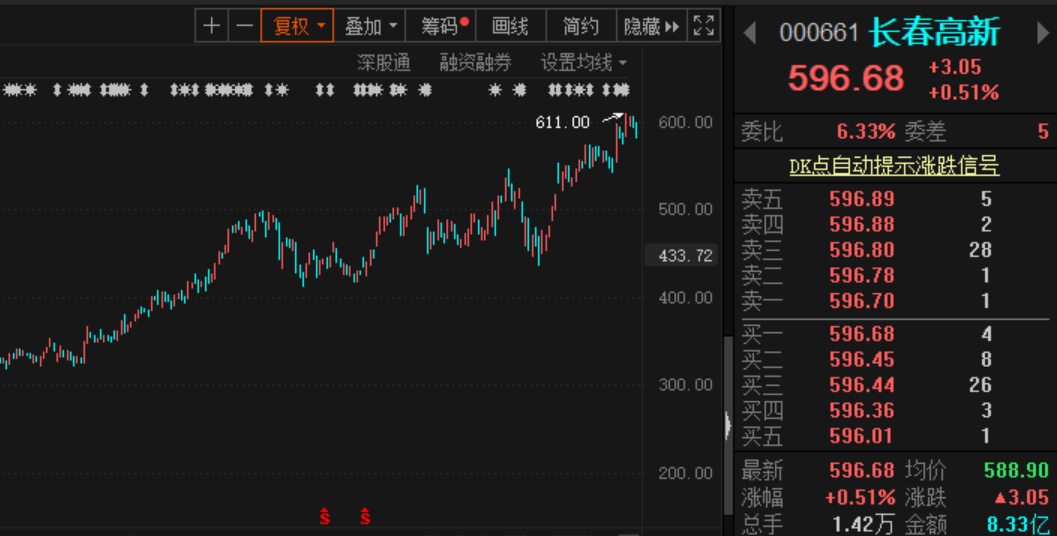The image size is (1057, 536).
Task: Click the minus zoom-out chart button
Action: 243,26
